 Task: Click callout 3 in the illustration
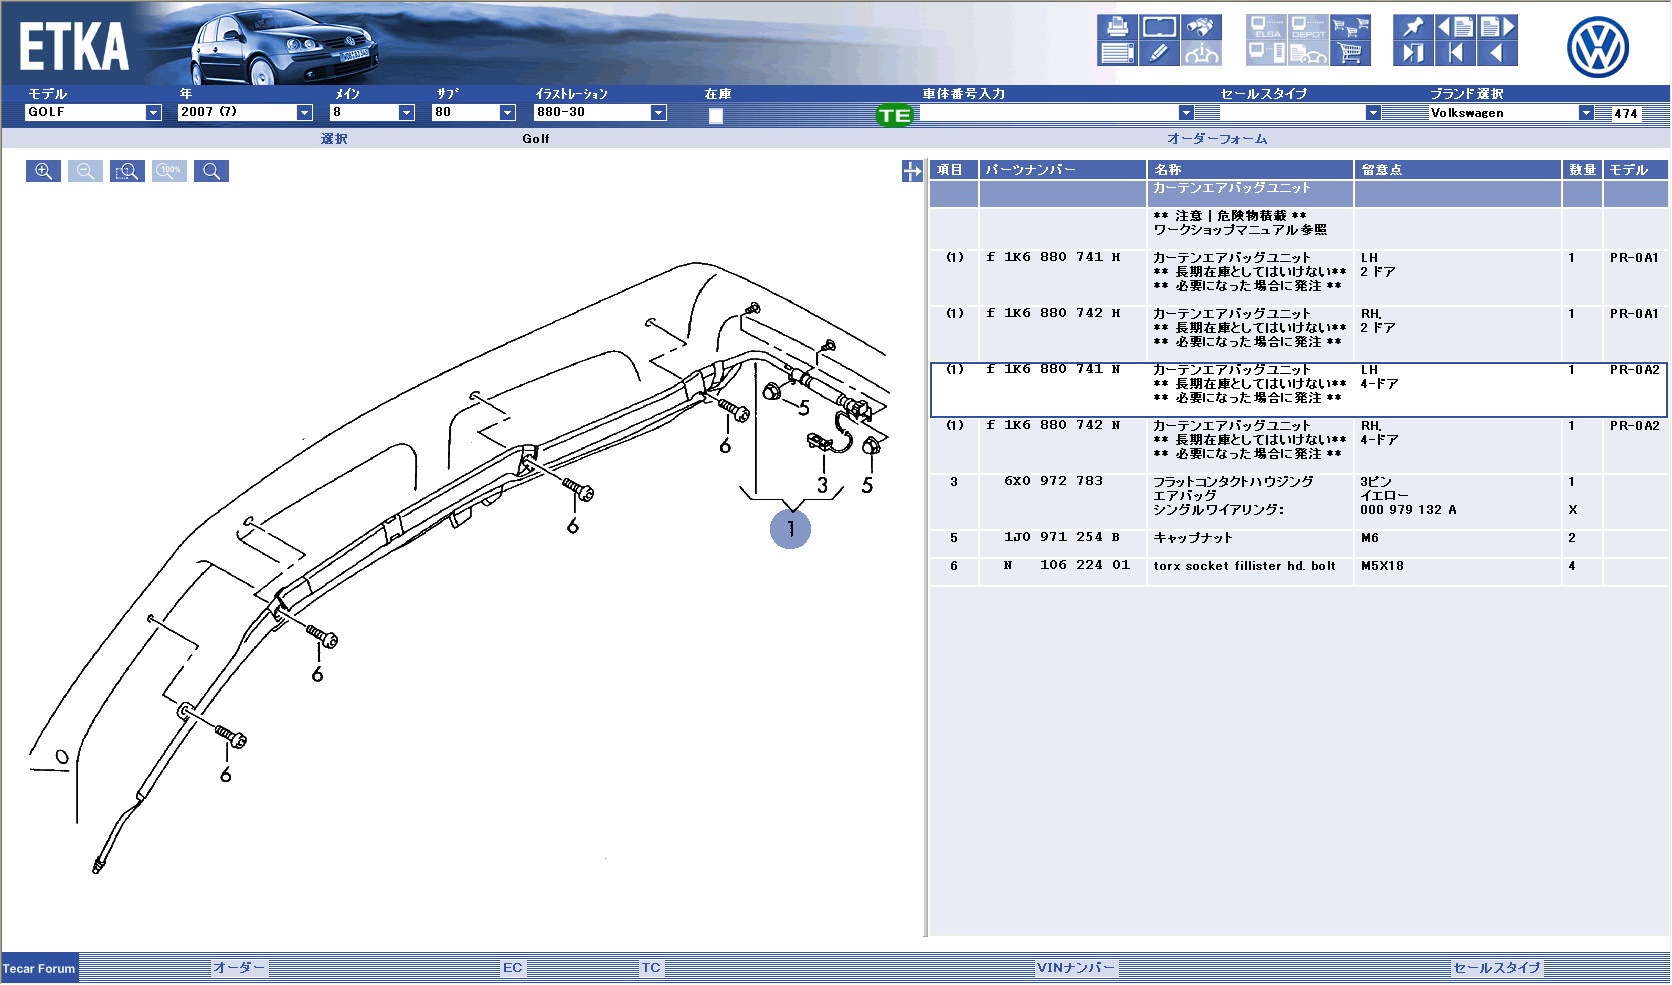(x=822, y=486)
